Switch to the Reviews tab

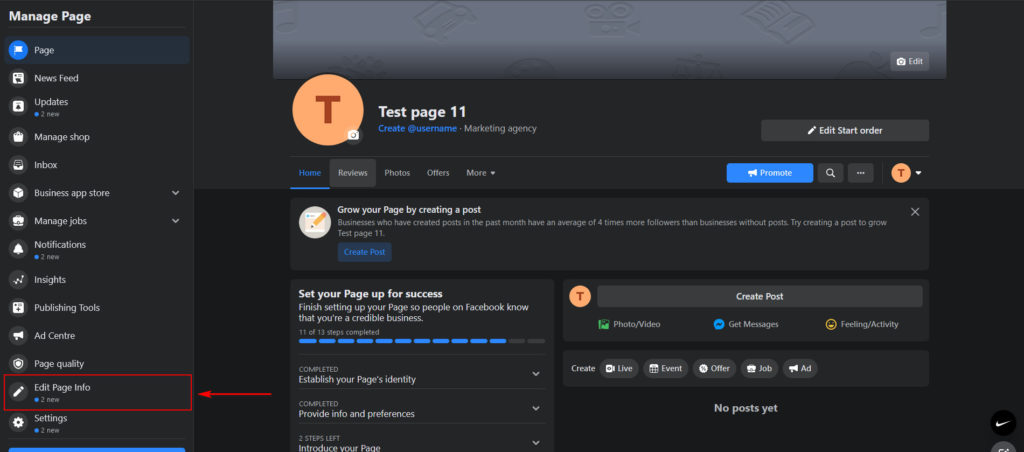[353, 173]
